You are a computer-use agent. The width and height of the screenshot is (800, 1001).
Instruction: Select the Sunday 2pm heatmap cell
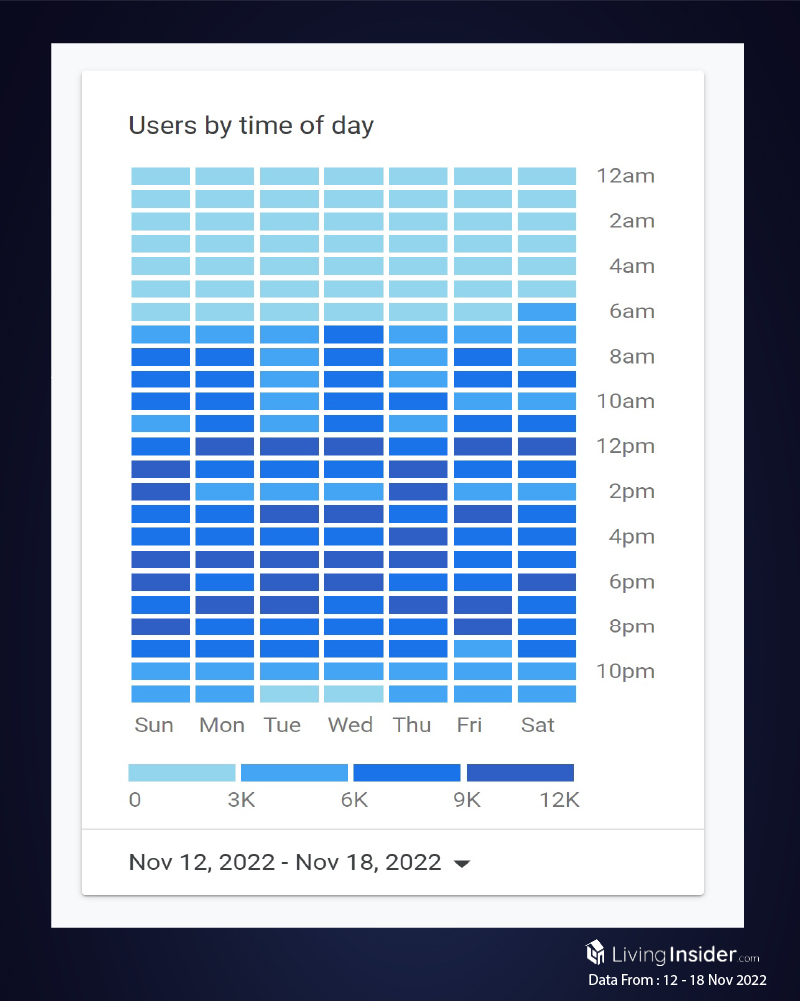pos(160,491)
